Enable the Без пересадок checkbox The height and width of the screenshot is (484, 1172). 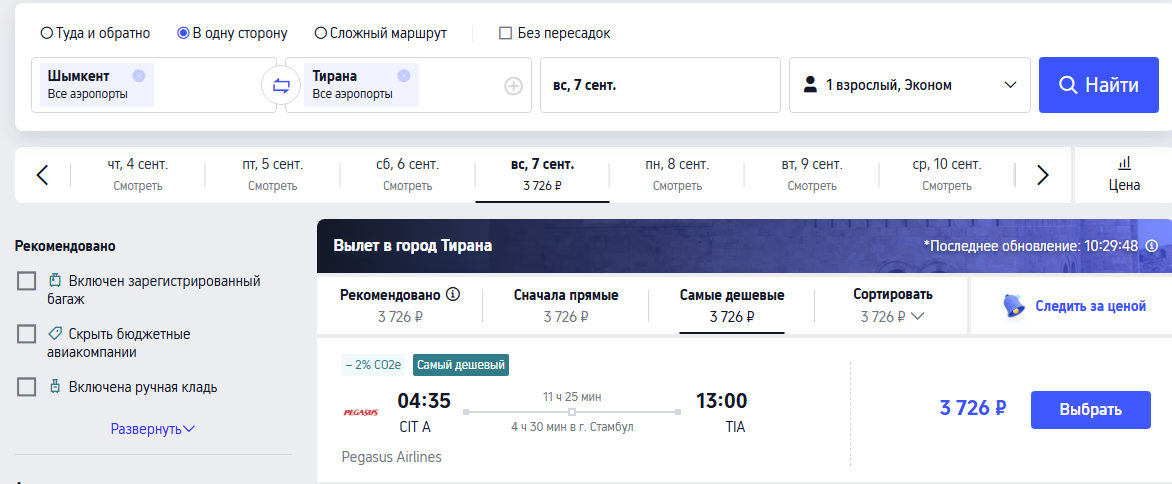pos(505,33)
